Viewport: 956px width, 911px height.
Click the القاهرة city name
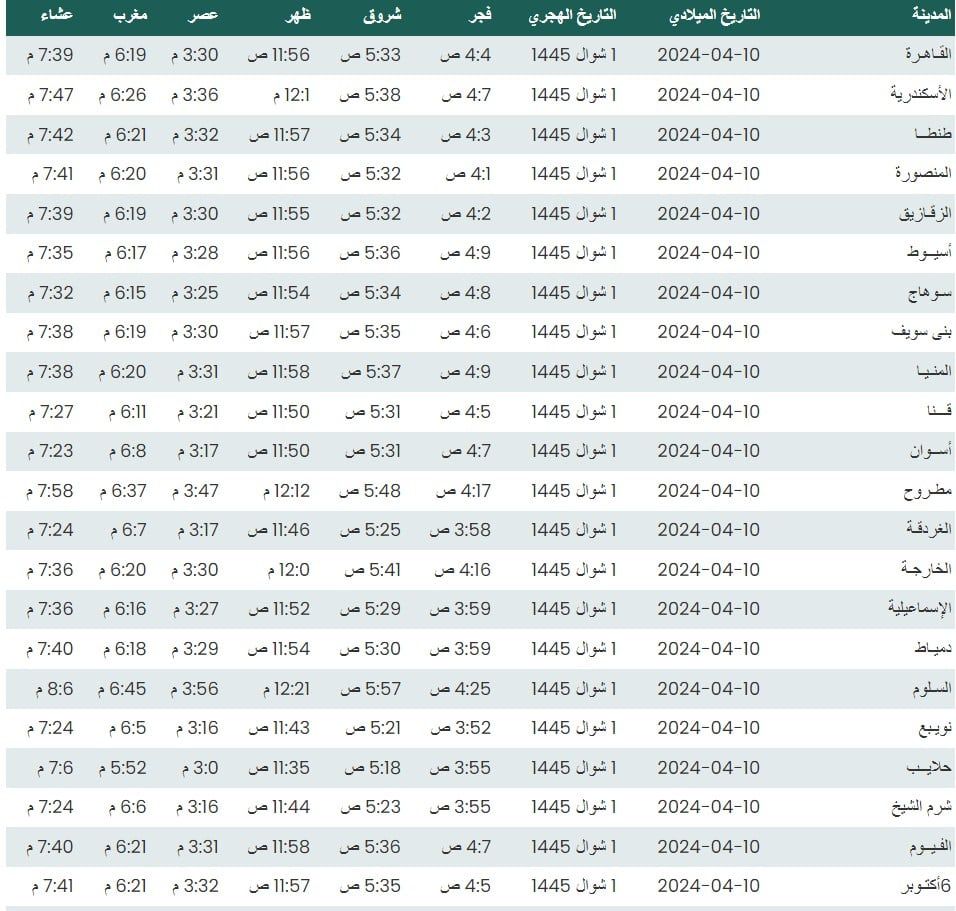[x=922, y=55]
